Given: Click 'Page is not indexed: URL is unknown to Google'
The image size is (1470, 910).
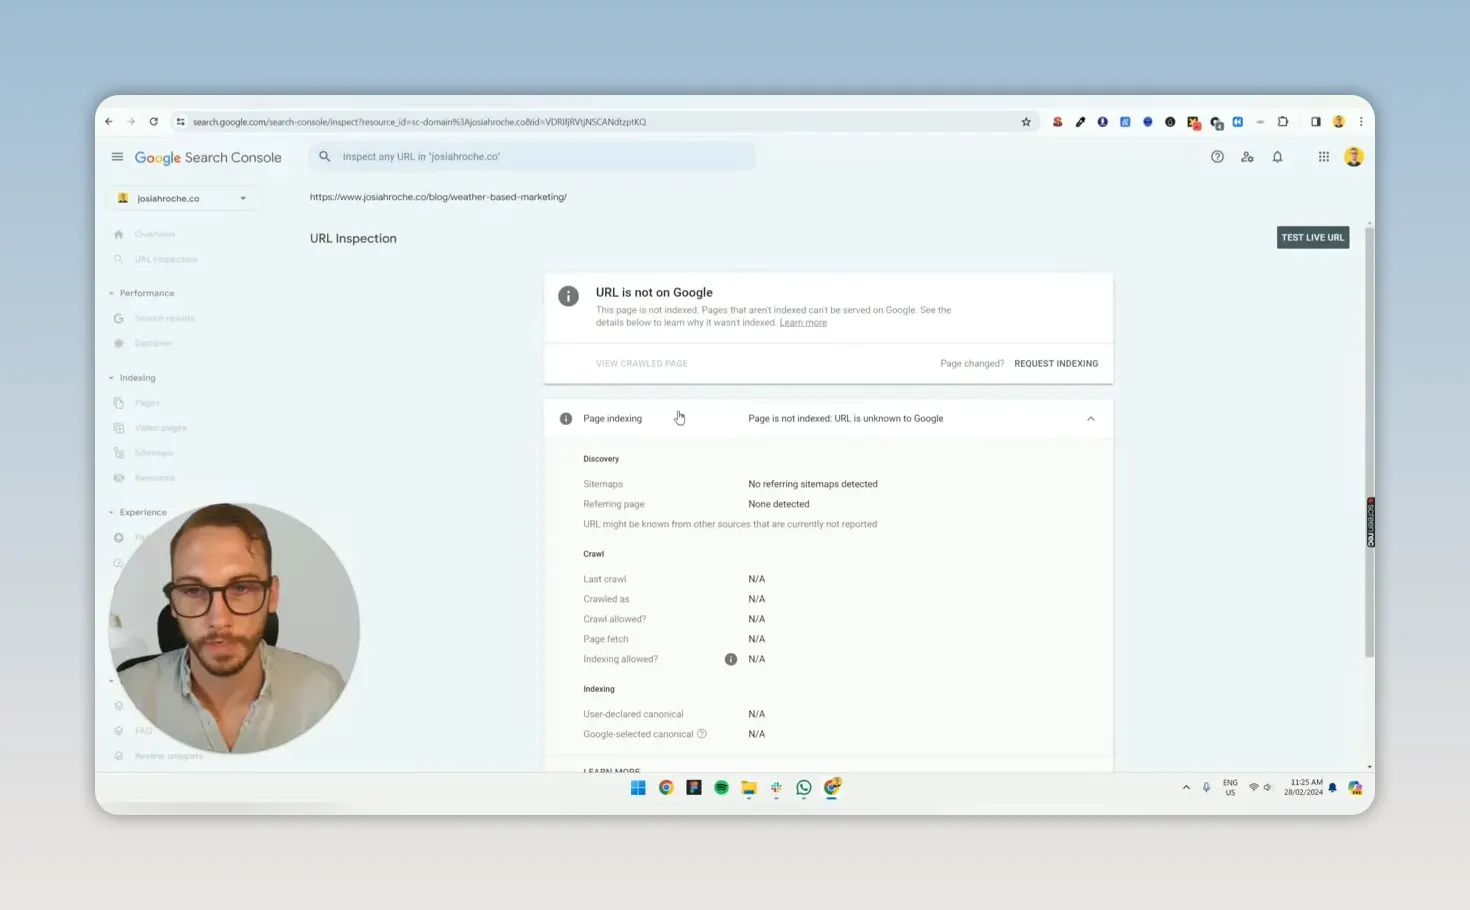Looking at the screenshot, I should coord(846,419).
